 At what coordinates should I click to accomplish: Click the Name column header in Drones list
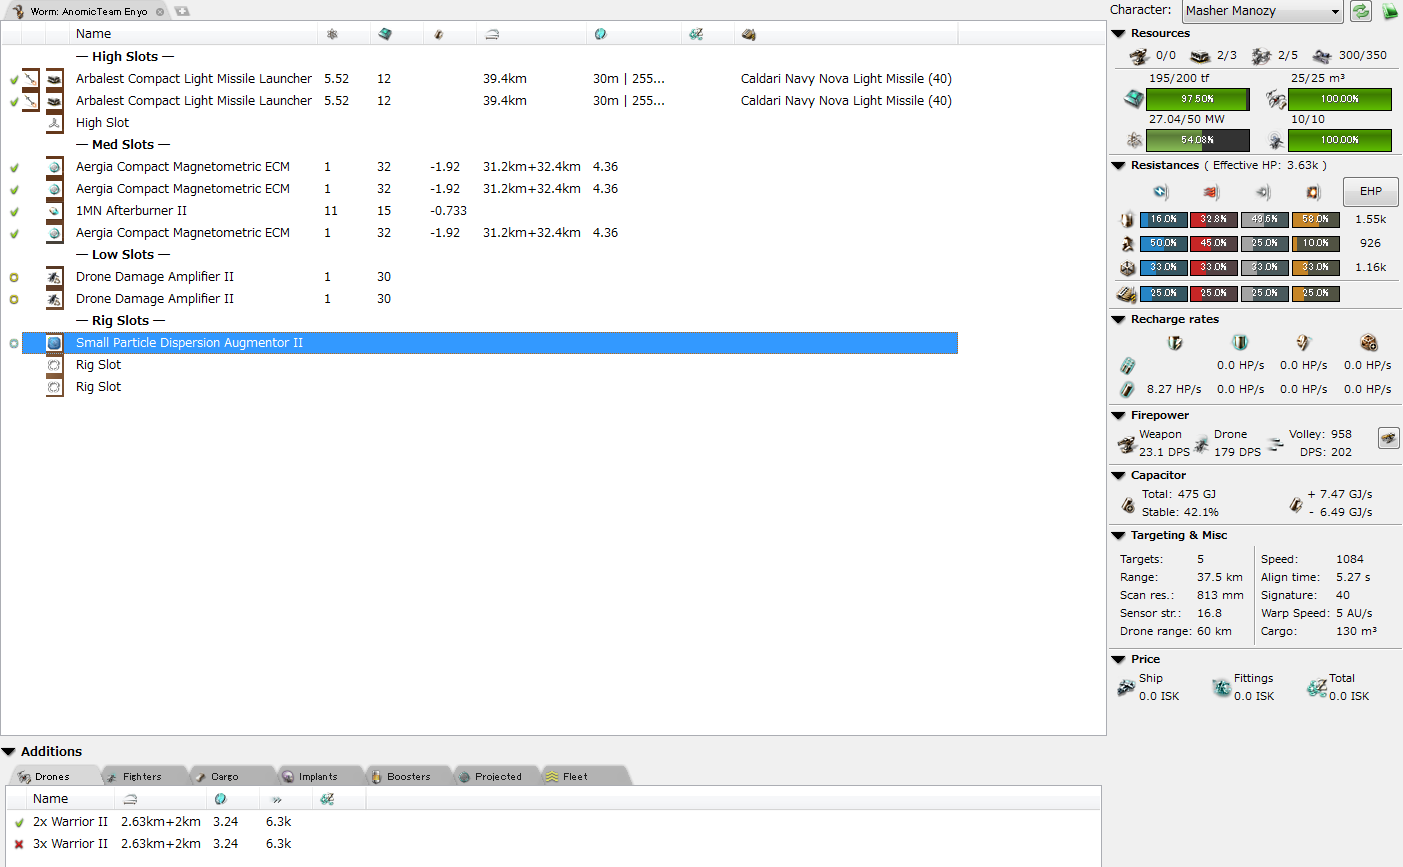[71, 799]
